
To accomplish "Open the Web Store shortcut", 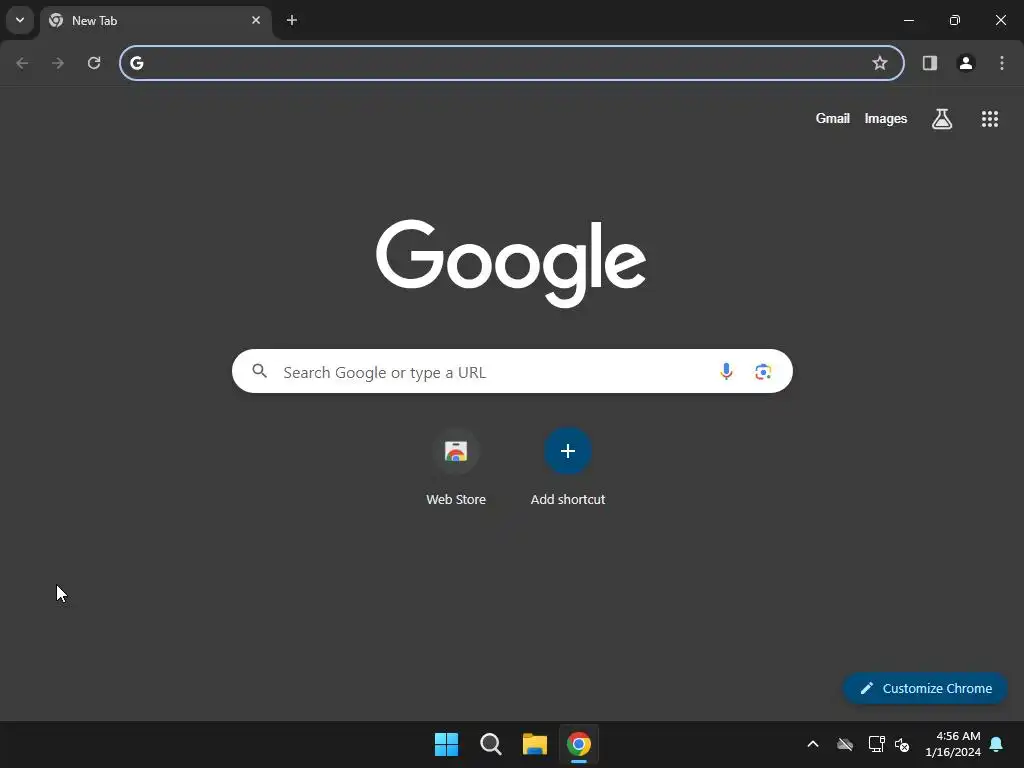I will tap(456, 451).
